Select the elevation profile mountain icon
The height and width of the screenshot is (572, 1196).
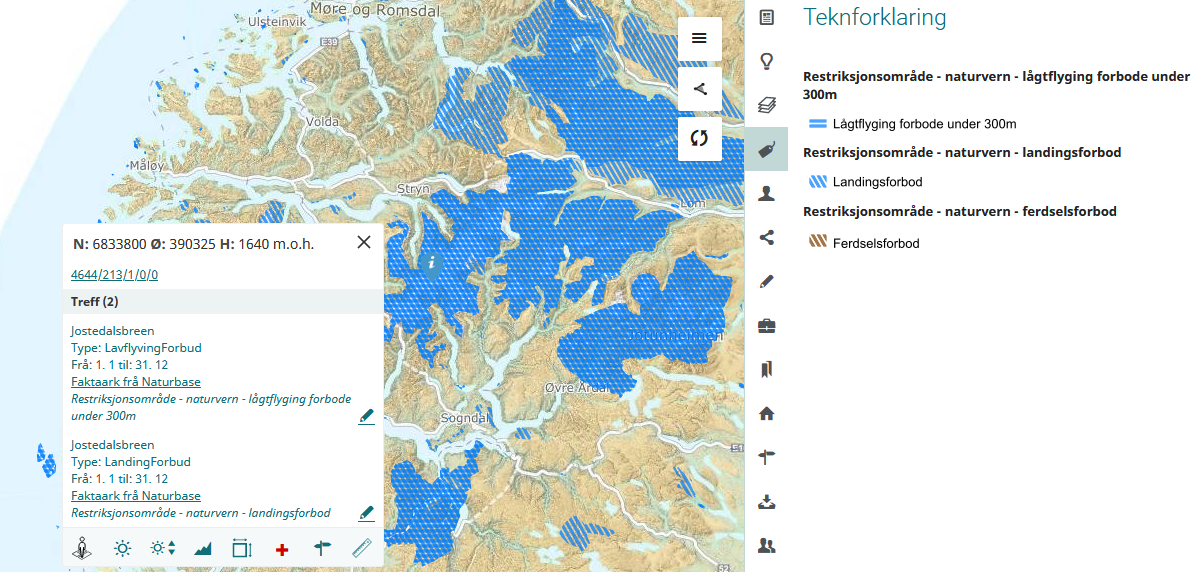(203, 548)
